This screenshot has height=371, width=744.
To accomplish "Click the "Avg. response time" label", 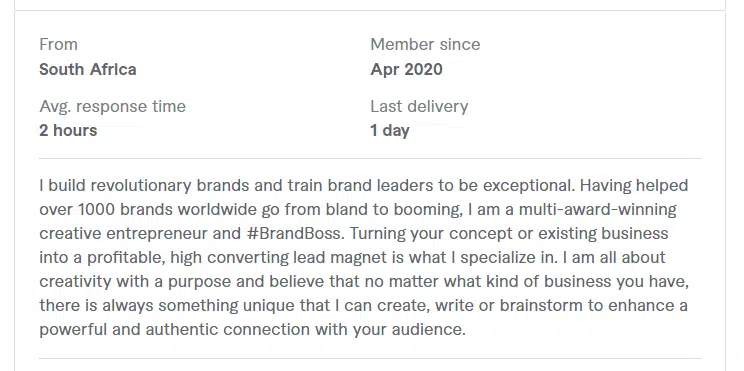I will pyautogui.click(x=112, y=107).
